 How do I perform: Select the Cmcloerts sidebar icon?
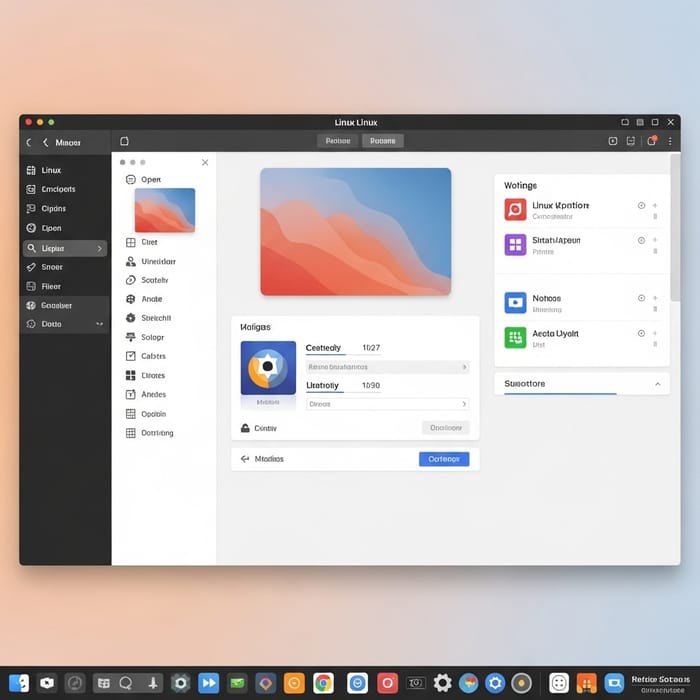click(x=31, y=189)
